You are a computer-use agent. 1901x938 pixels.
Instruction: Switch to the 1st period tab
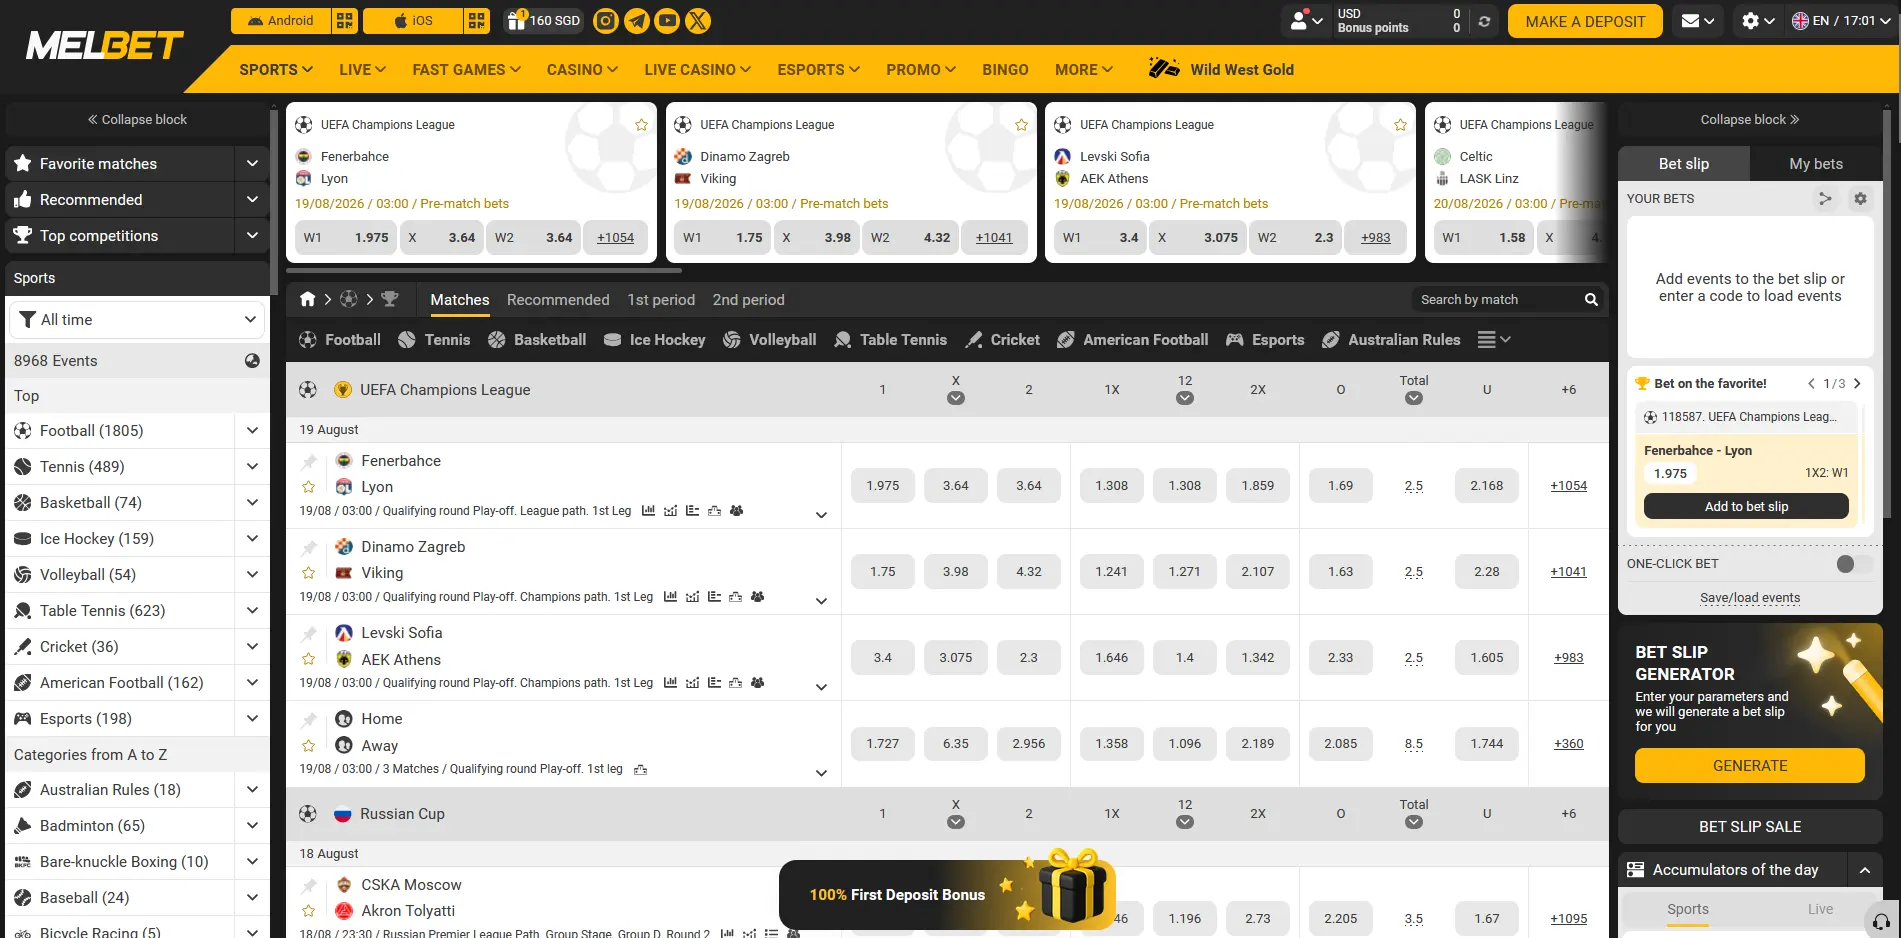[x=661, y=300]
